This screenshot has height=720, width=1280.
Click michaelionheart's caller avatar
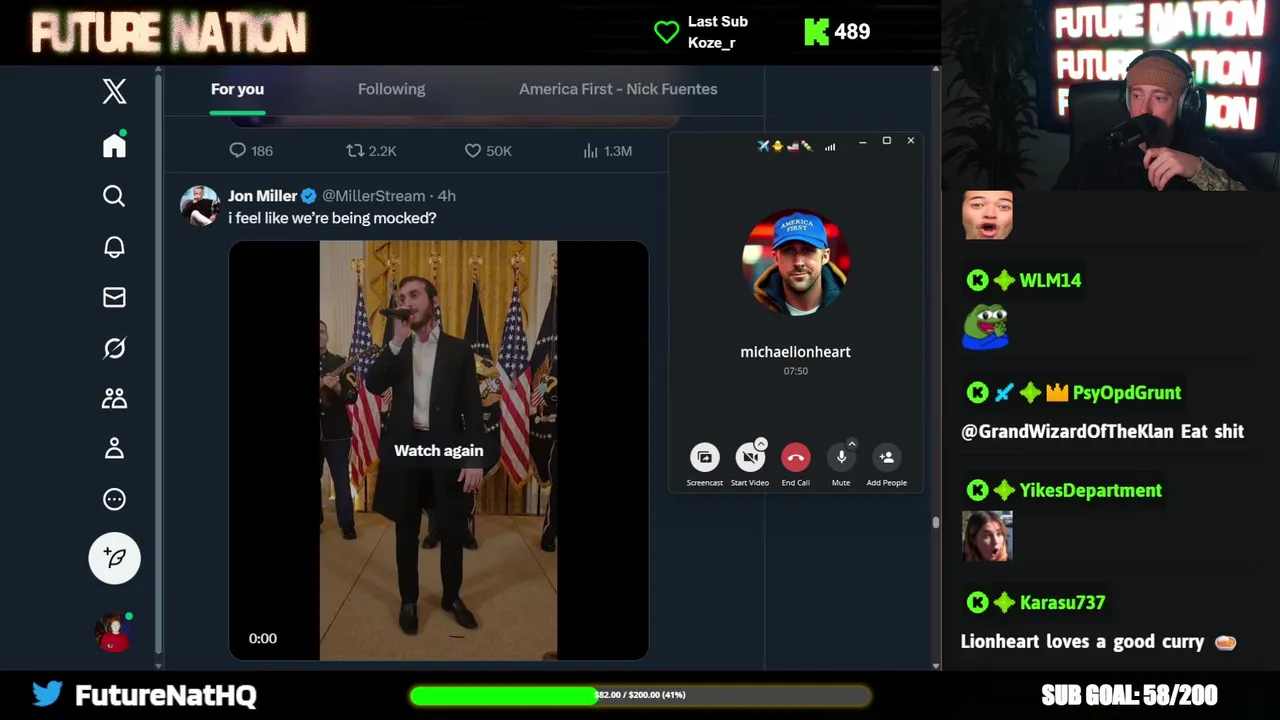pyautogui.click(x=795, y=263)
